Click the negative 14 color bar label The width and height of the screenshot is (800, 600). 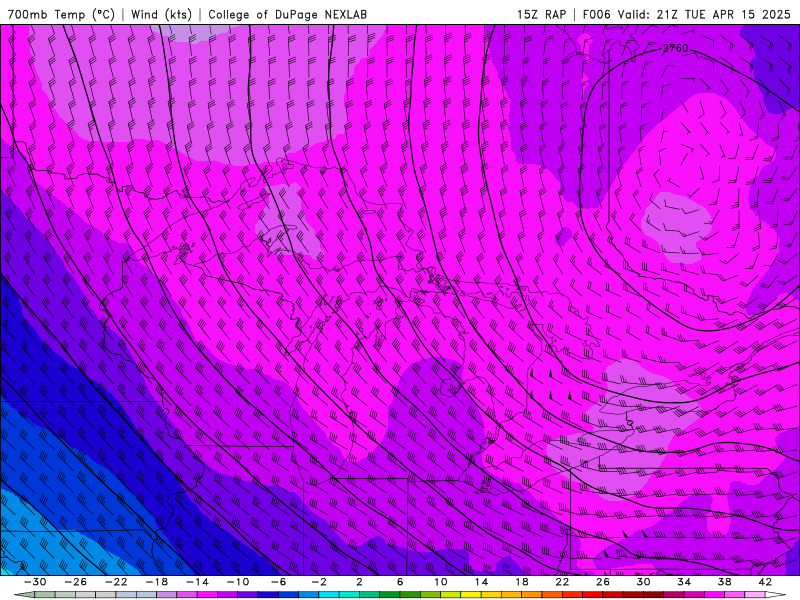click(x=197, y=582)
